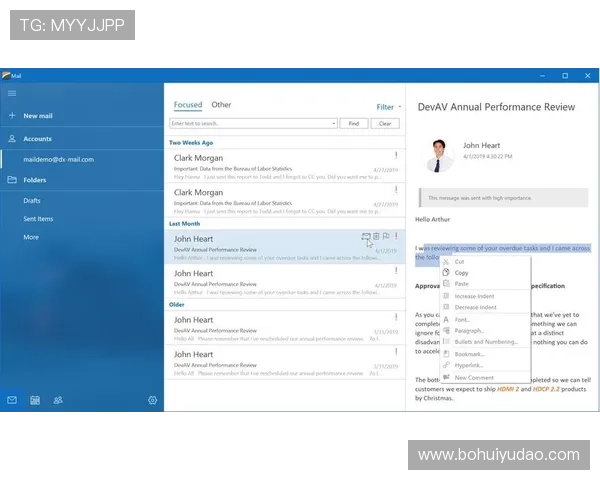The height and width of the screenshot is (480, 600).
Task: Open the Settings gear icon
Action: pyautogui.click(x=152, y=400)
